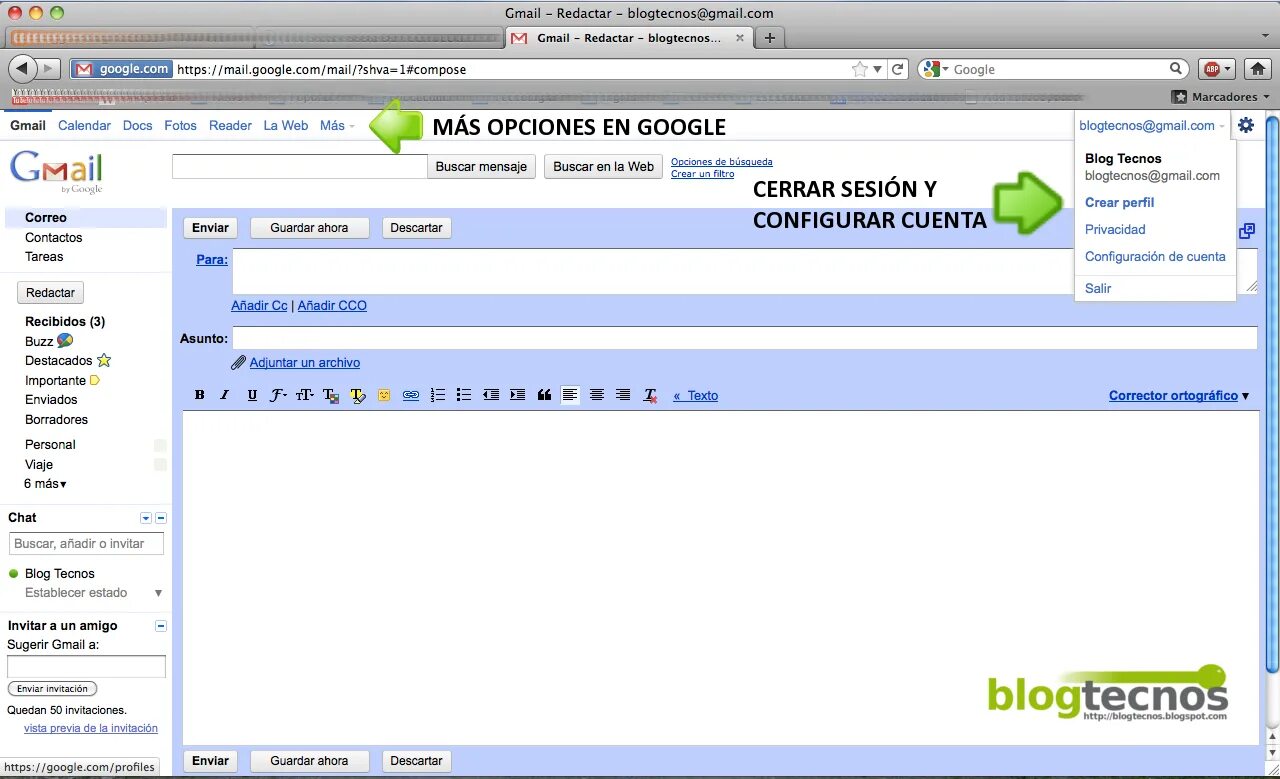Open the font size picker

coord(305,395)
